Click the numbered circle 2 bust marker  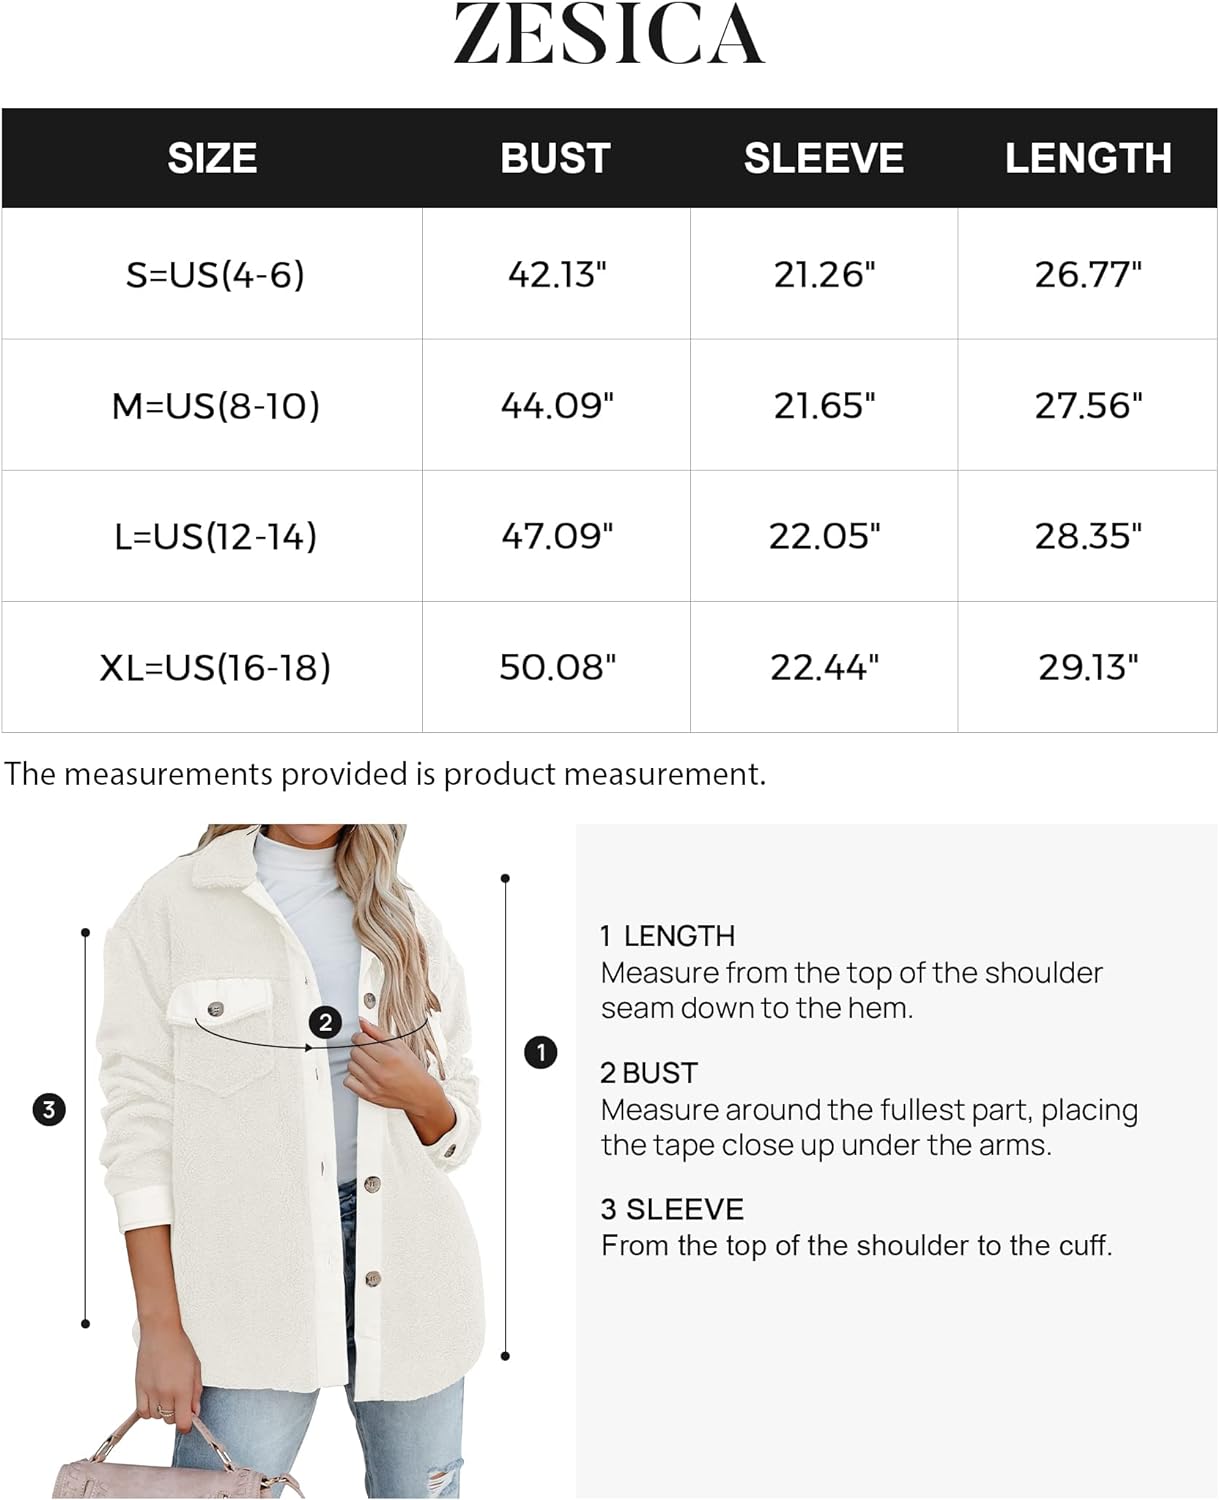coord(325,1022)
